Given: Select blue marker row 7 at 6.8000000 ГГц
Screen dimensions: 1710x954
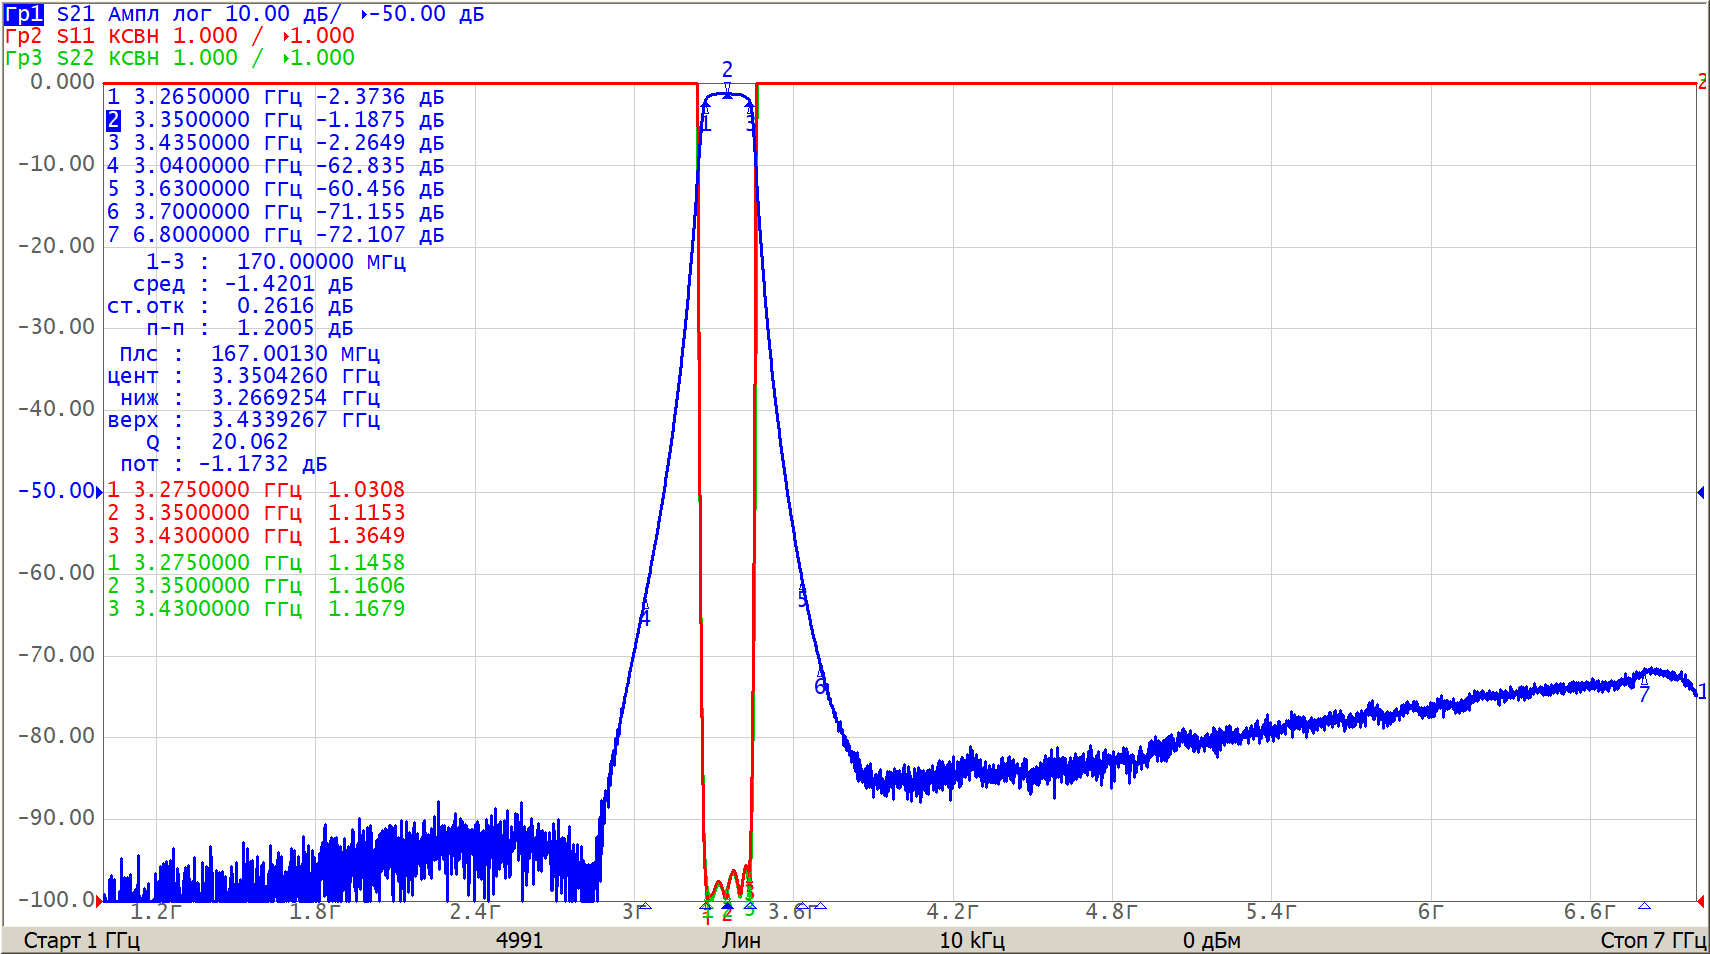Looking at the screenshot, I should coord(275,235).
